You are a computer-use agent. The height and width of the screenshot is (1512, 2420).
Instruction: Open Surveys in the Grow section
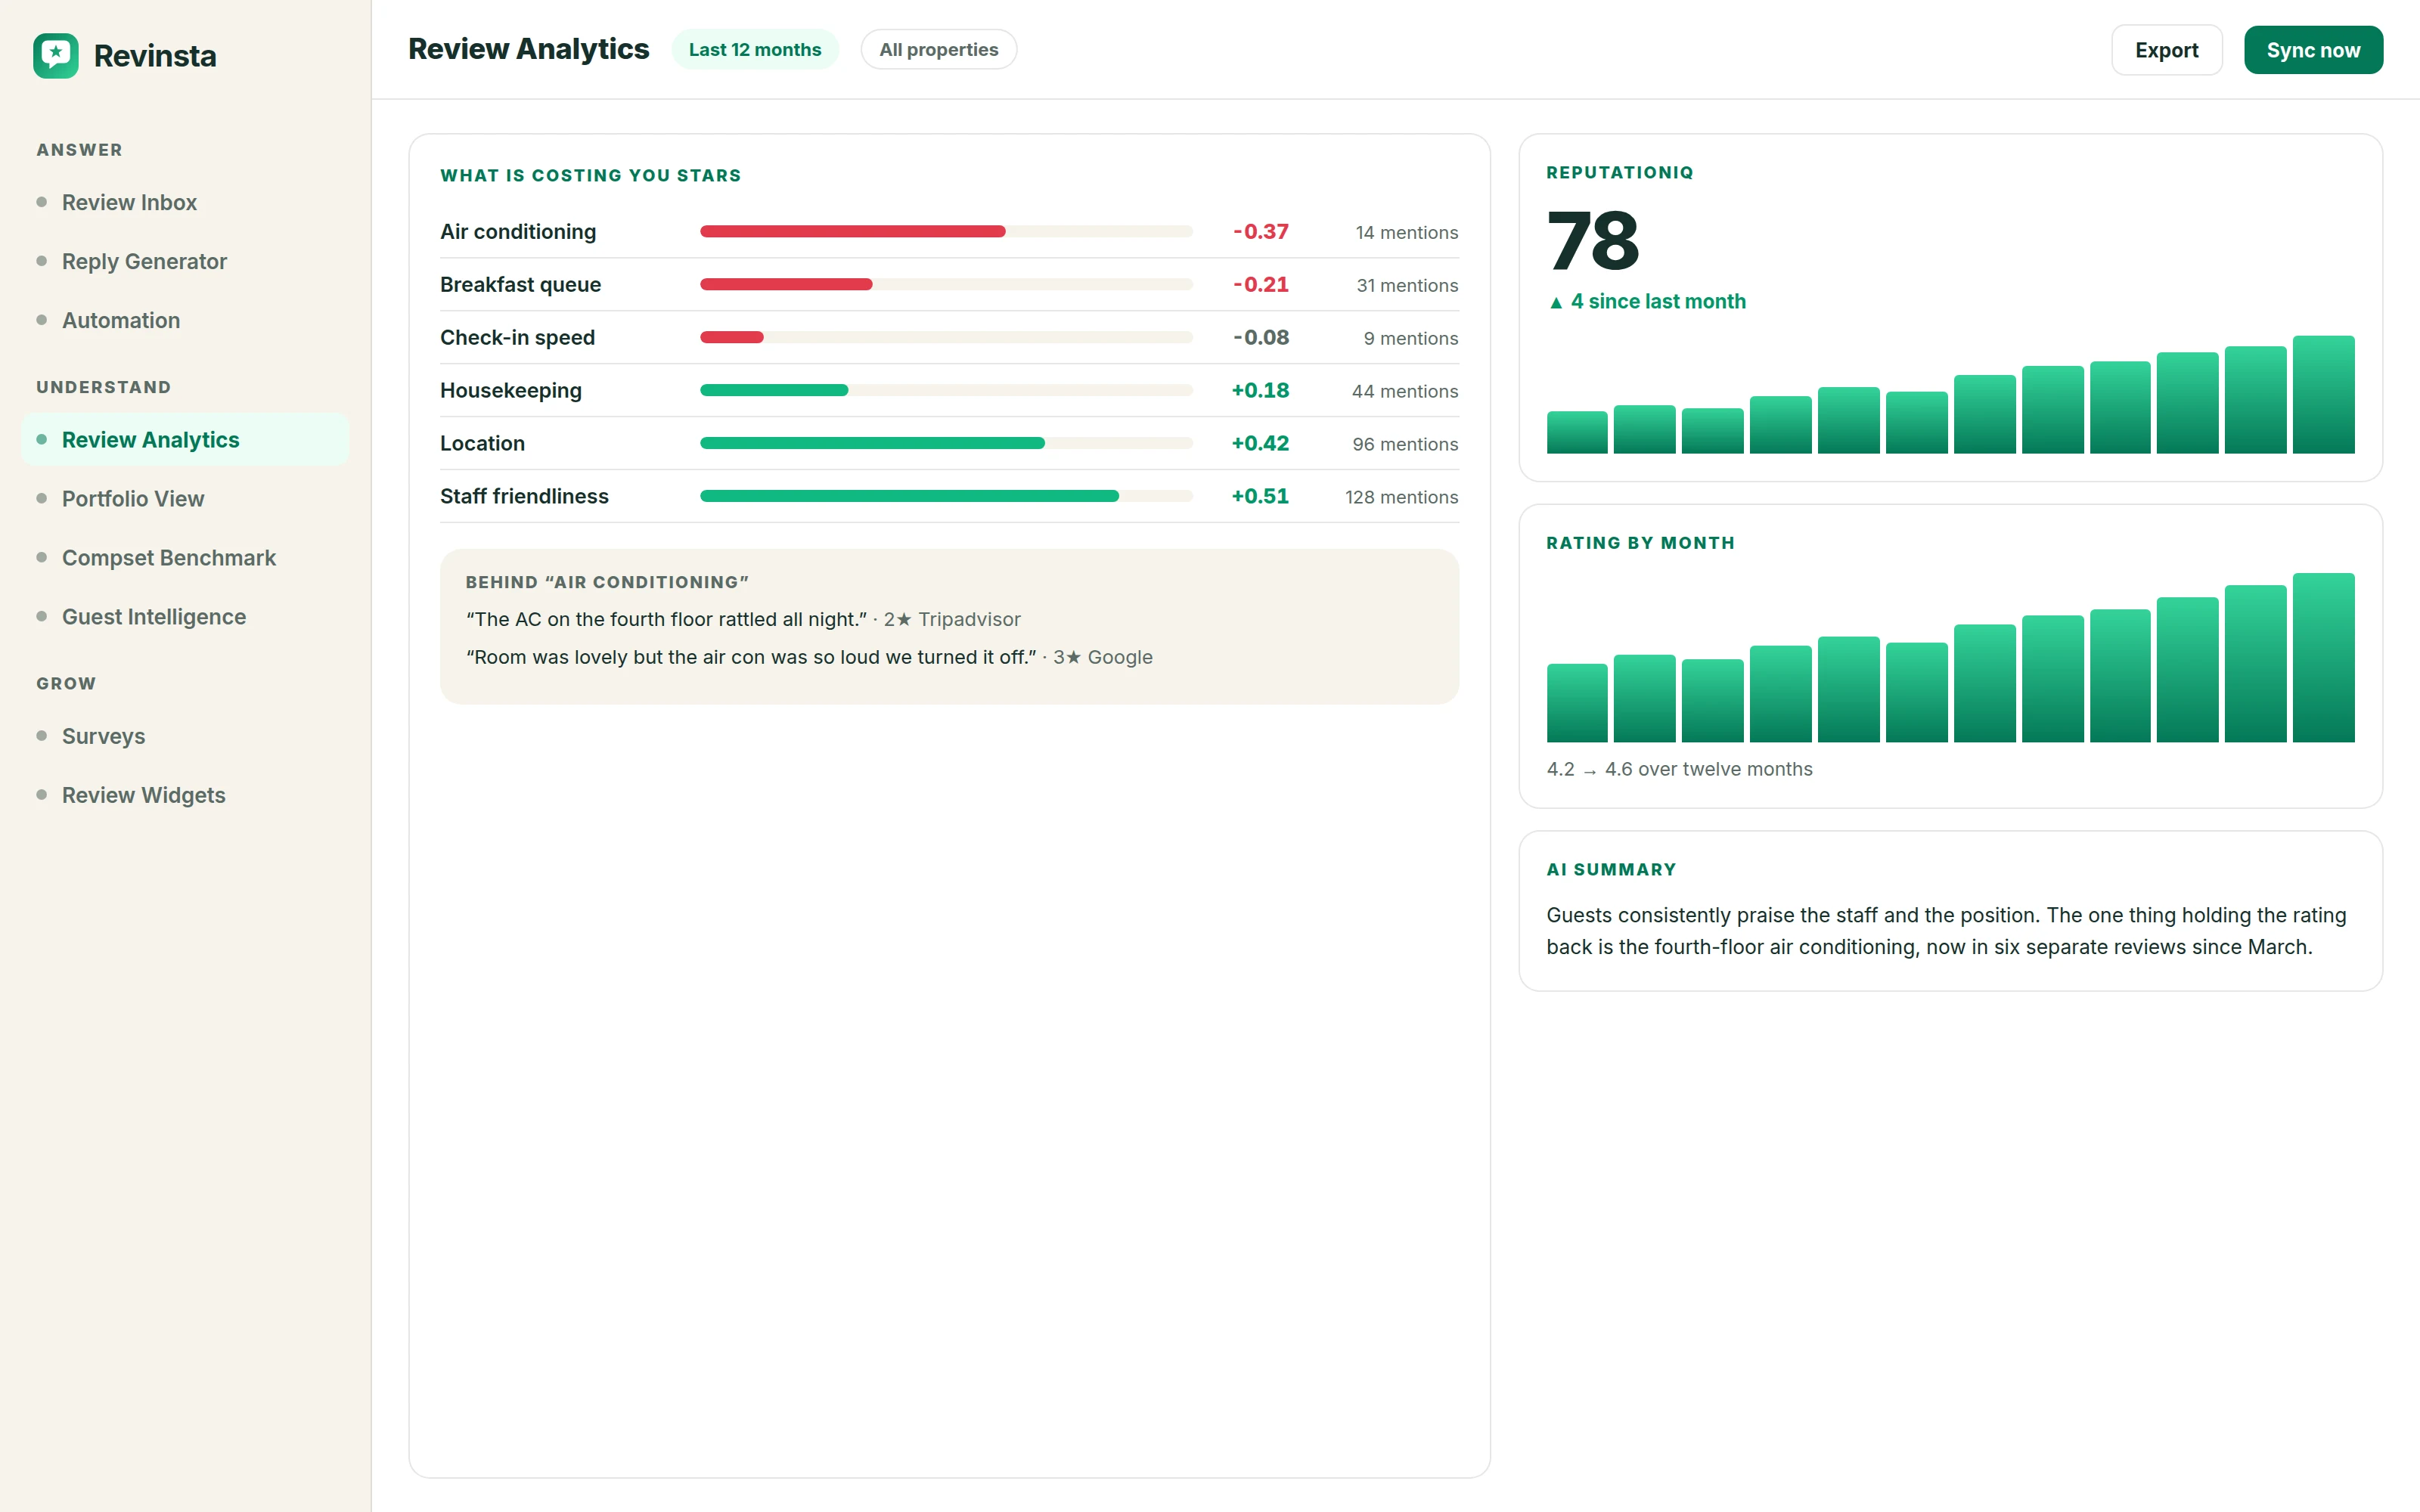pyautogui.click(x=185, y=735)
